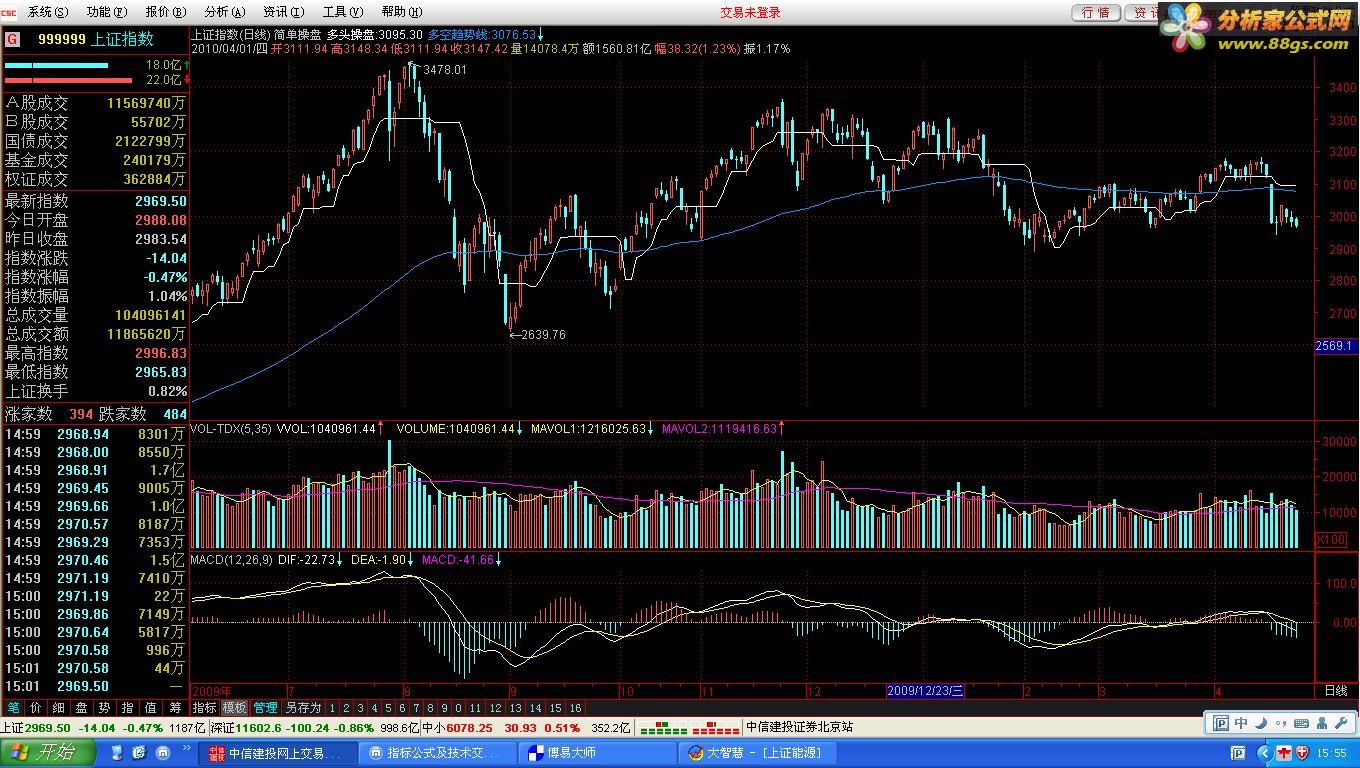Viewport: 1360px width, 768px height.
Task: Select the 筹 tab
Action: coord(175,708)
